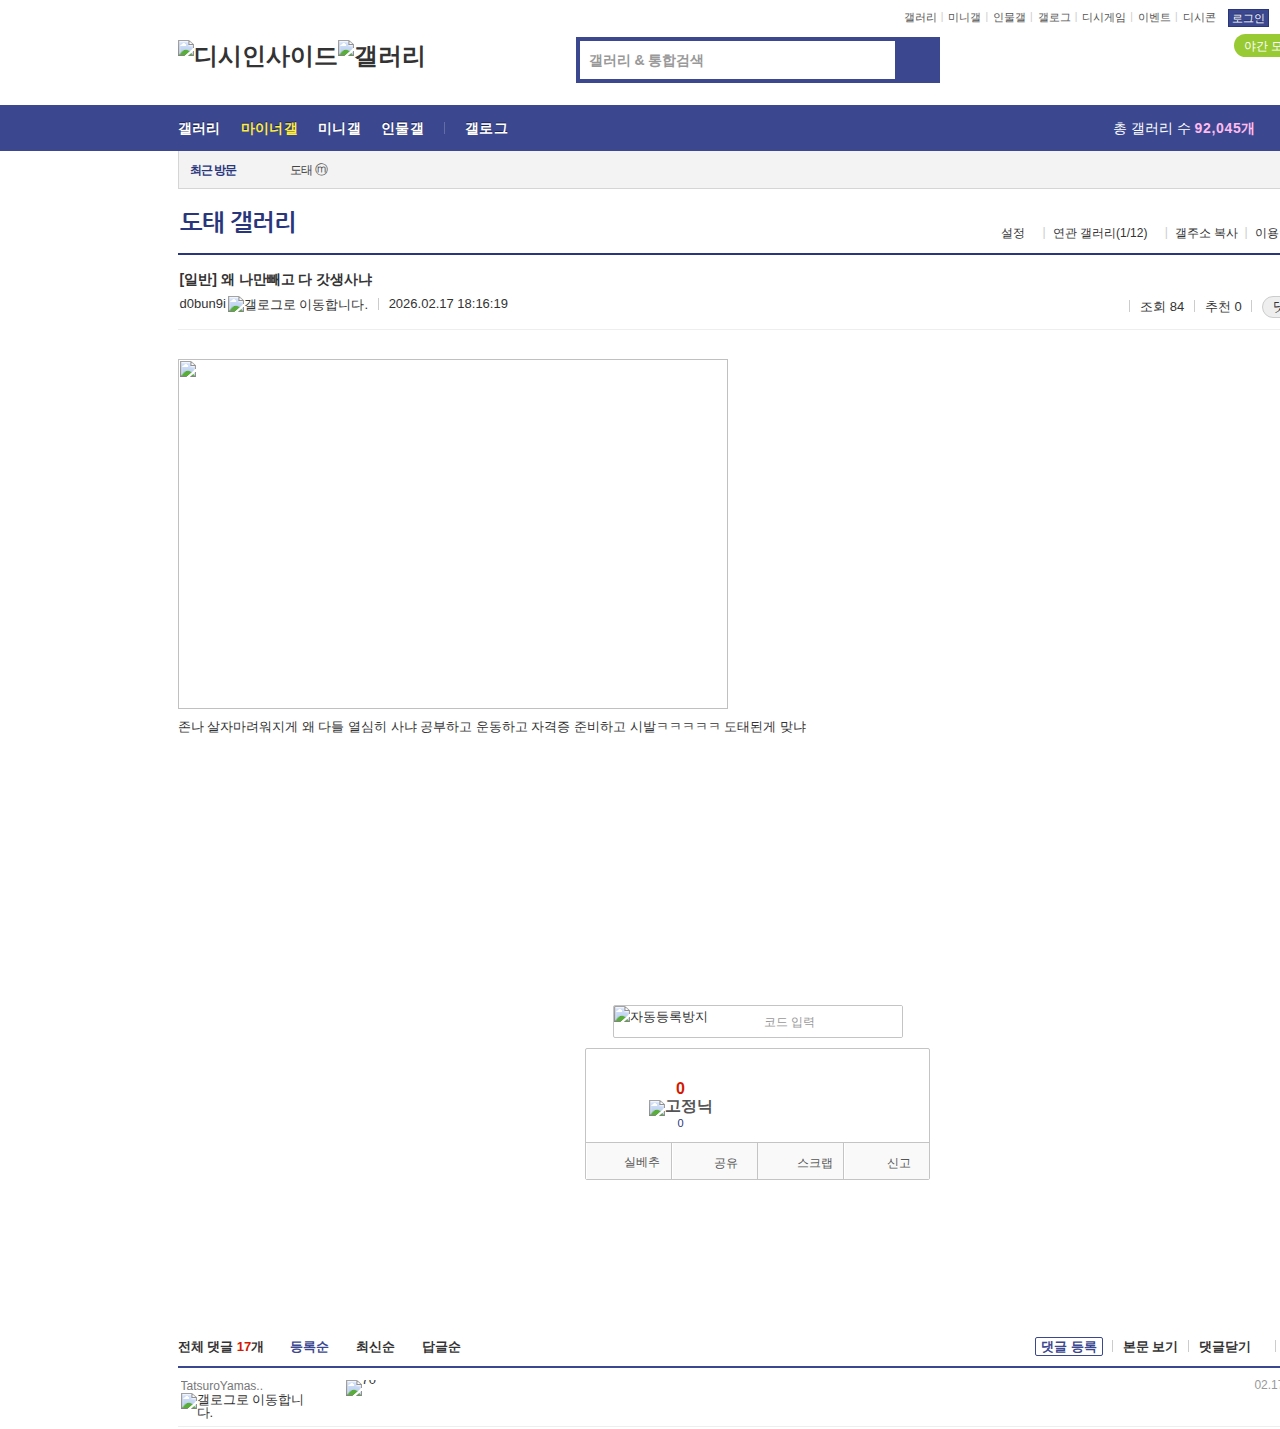Viewport: 1280px width, 1429px height.
Task: Sort comments by 최신순
Action: pyautogui.click(x=375, y=1347)
